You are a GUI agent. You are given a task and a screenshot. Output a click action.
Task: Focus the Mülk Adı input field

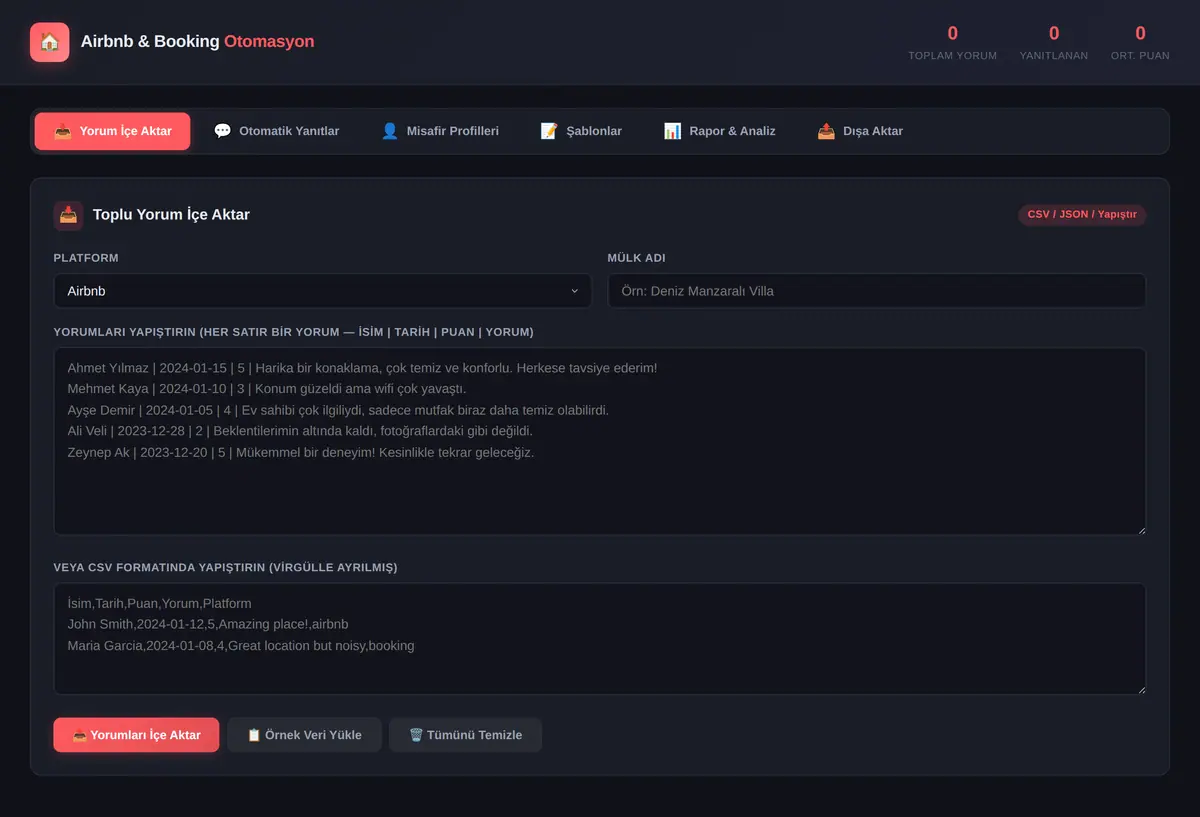[877, 291]
